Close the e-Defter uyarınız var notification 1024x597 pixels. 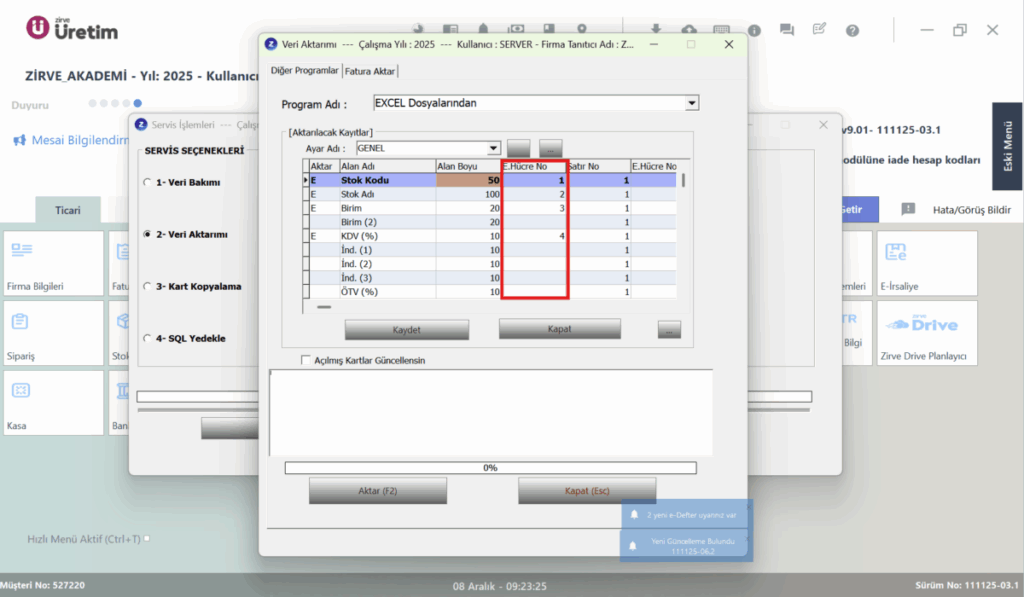(749, 507)
